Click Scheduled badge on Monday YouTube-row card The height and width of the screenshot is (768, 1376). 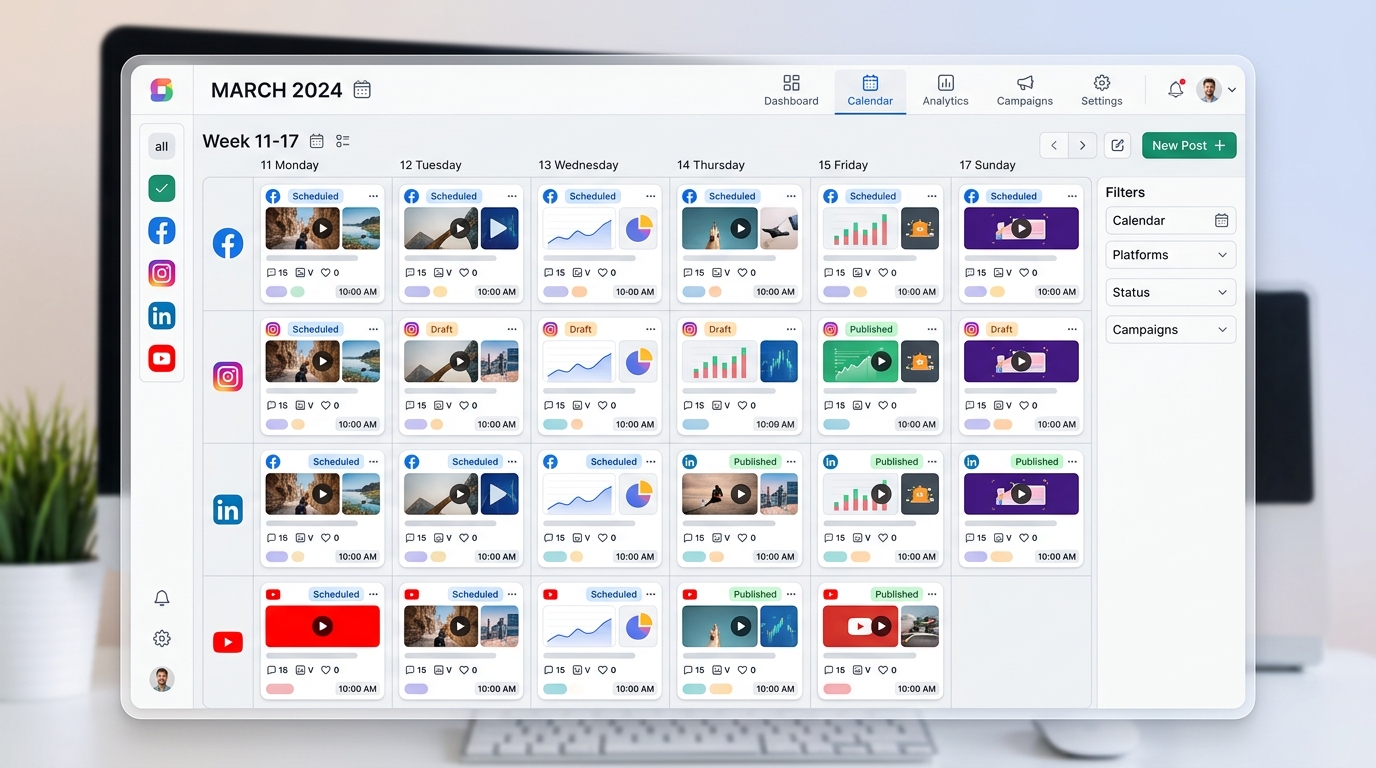(x=336, y=594)
